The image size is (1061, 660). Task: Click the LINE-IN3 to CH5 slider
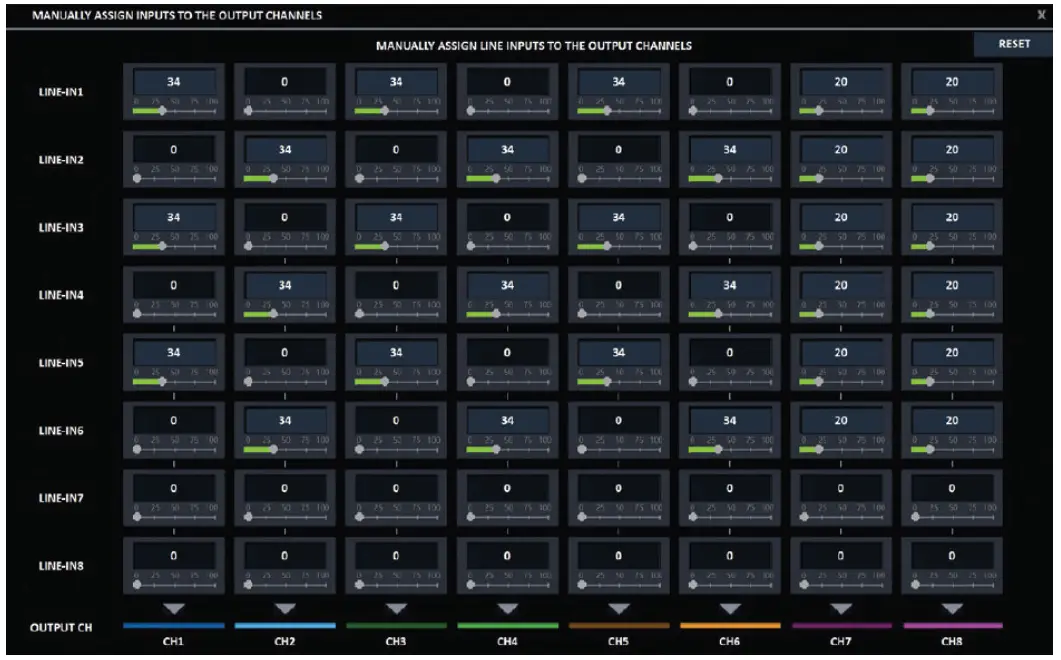618,246
